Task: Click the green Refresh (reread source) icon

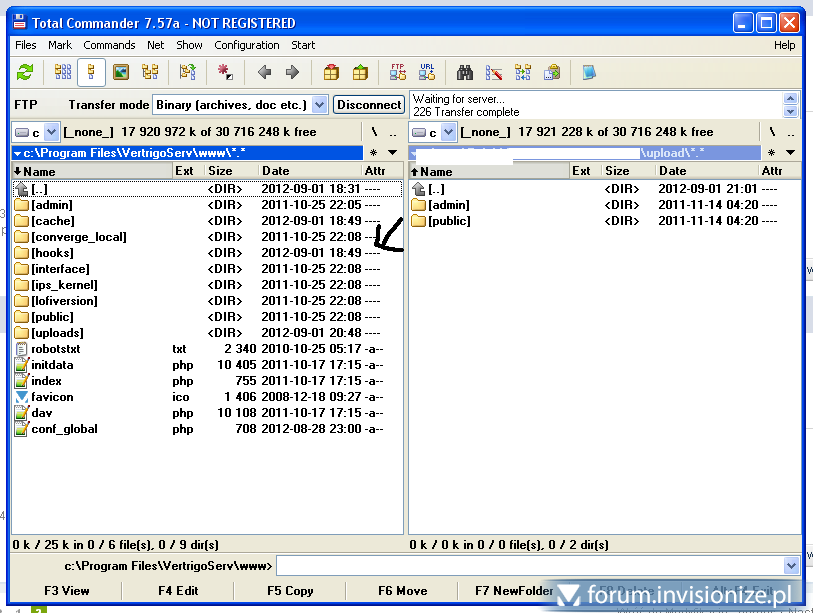Action: pyautogui.click(x=26, y=72)
